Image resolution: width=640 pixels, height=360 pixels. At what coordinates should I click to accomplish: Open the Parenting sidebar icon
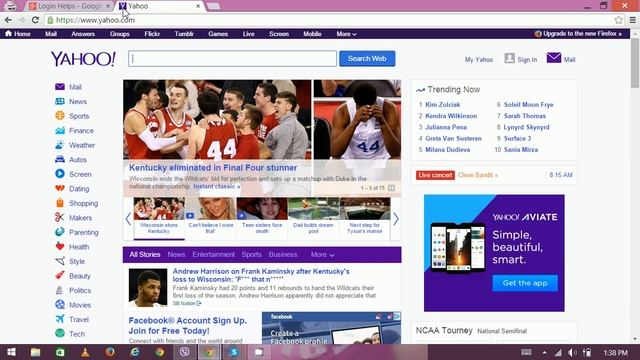(60, 232)
